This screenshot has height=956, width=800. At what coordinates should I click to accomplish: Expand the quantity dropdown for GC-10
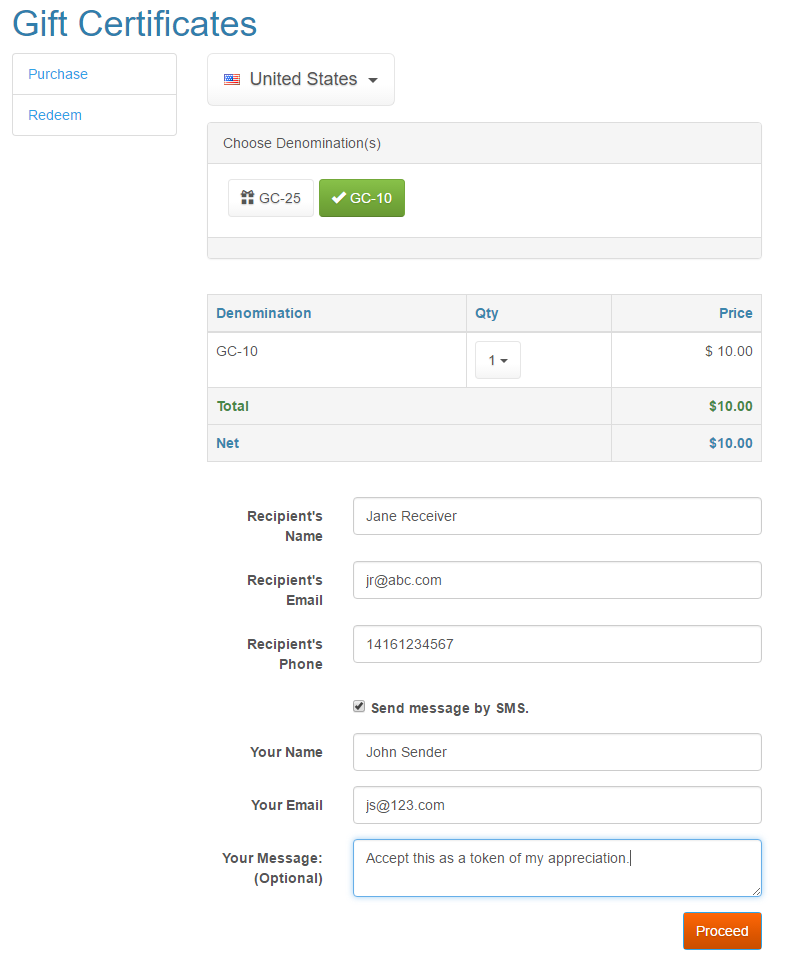498,360
